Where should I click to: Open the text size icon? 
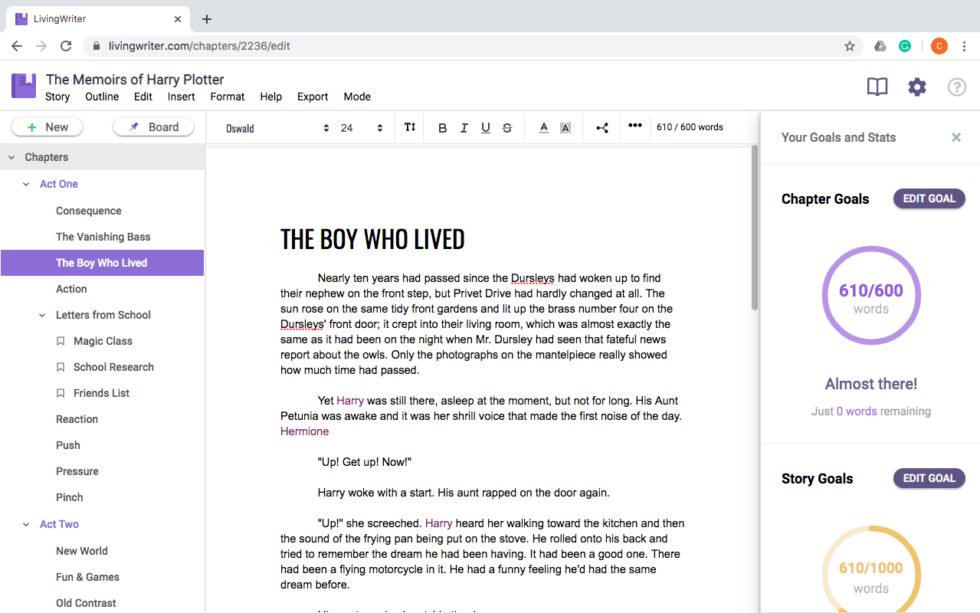pos(409,127)
